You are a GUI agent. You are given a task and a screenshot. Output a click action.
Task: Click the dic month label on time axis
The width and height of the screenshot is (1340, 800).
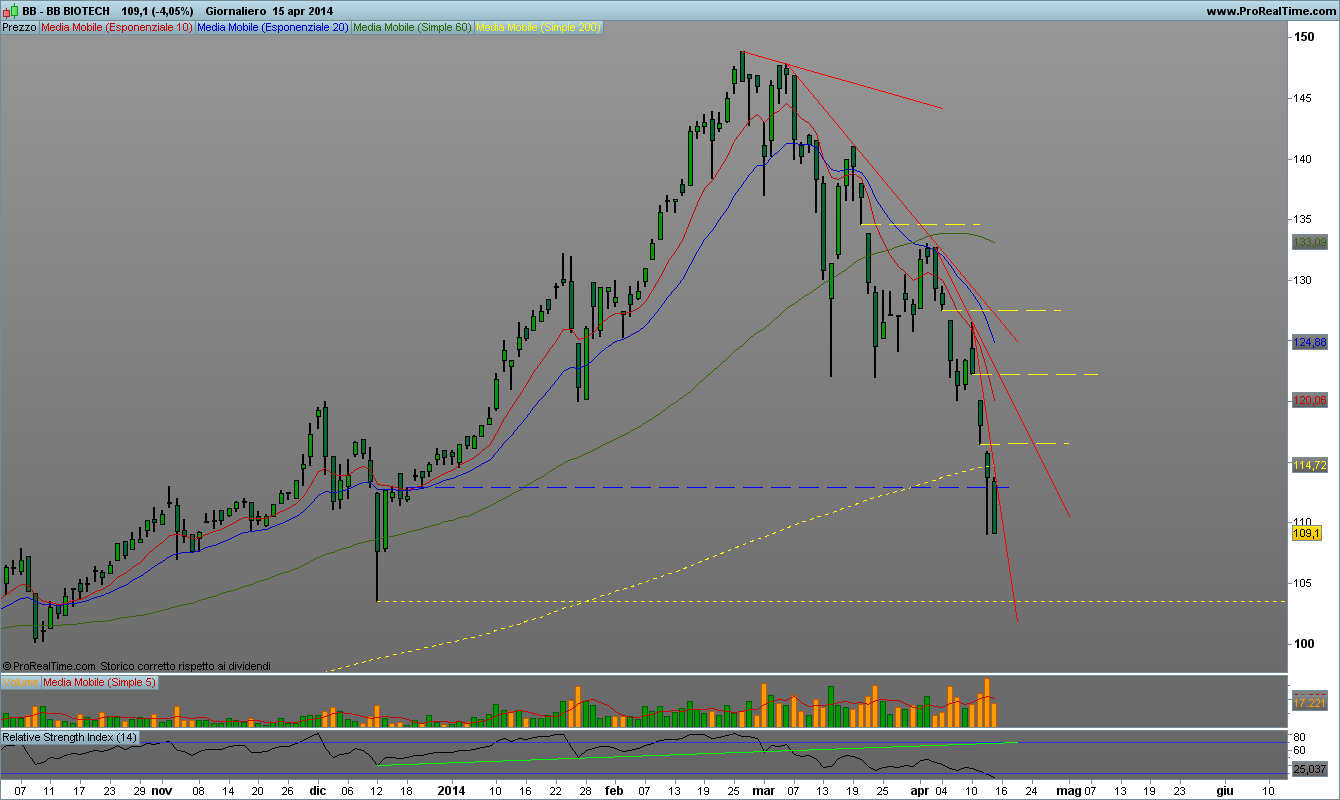[x=317, y=790]
